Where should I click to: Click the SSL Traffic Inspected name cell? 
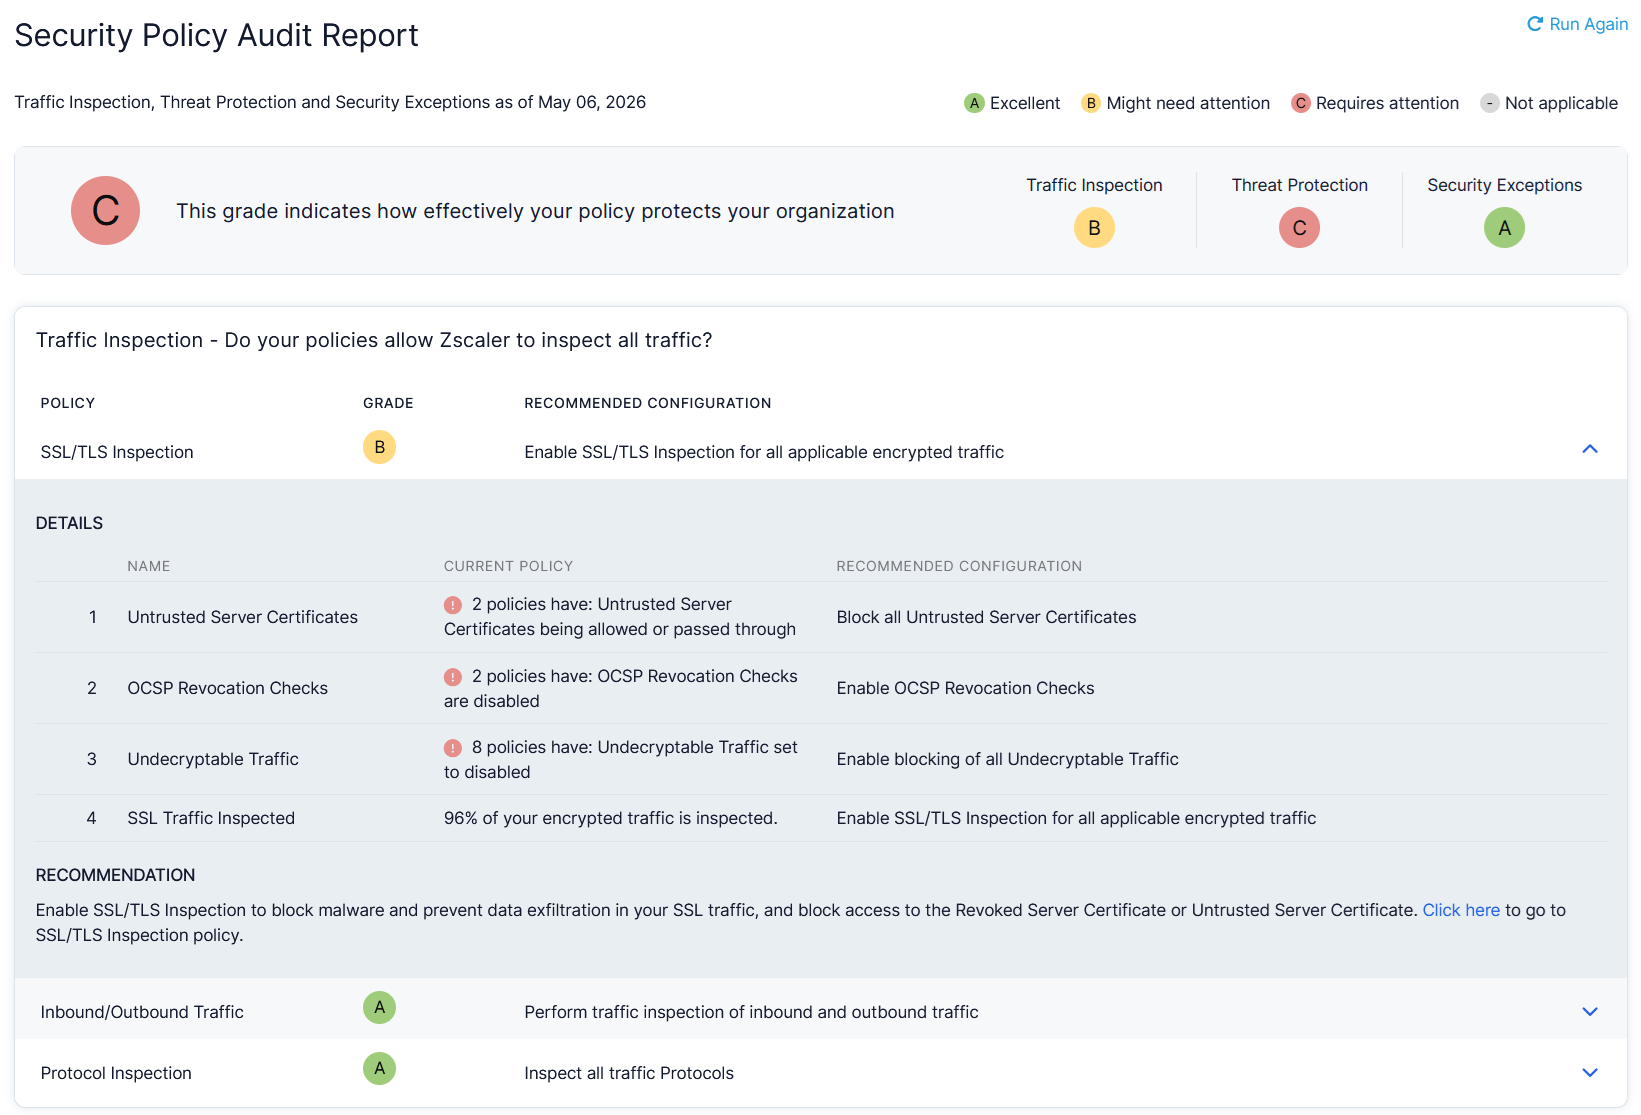coord(211,818)
